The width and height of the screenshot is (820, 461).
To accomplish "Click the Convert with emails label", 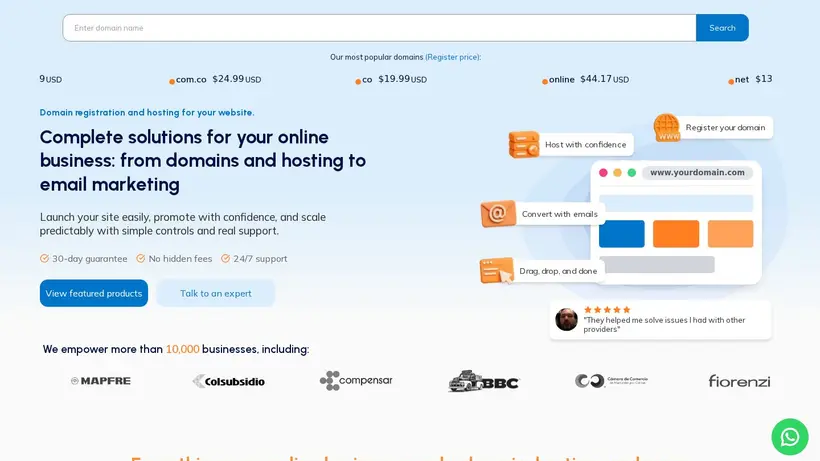I will click(x=560, y=214).
